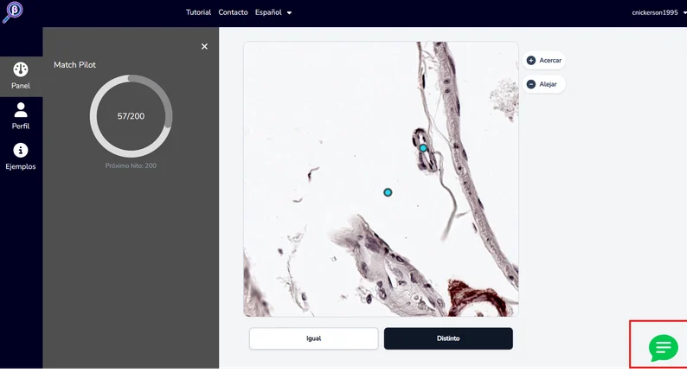Choose Distinto as the answer
This screenshot has height=370, width=687.
tap(448, 338)
